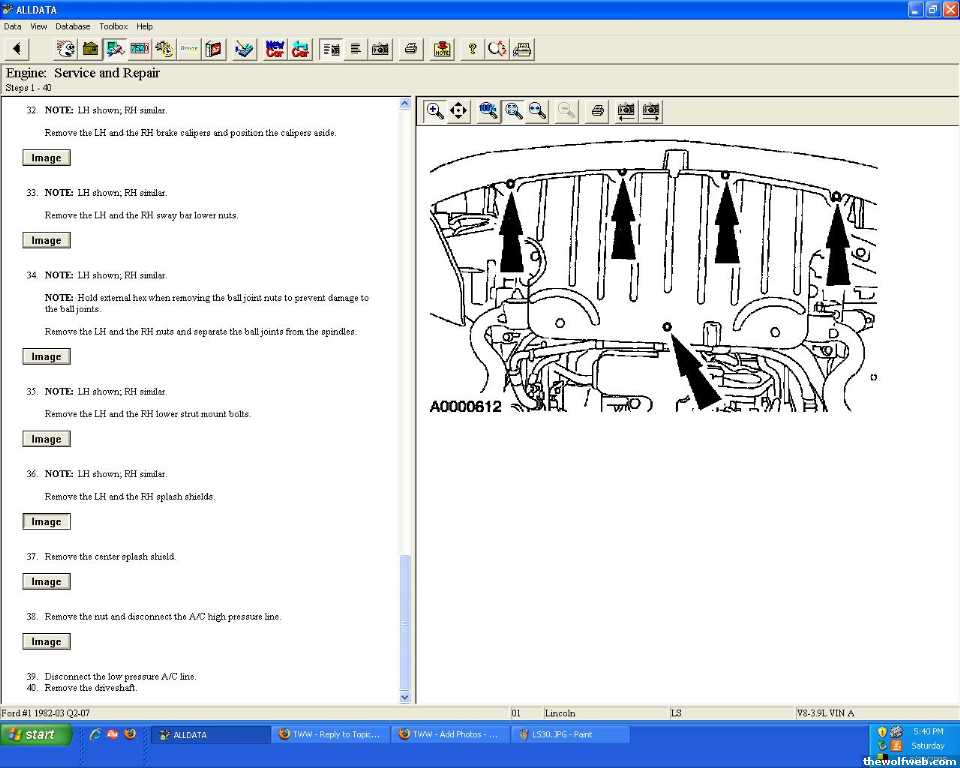Click the Windows Start button
Image resolution: width=960 pixels, height=768 pixels.
(x=36, y=734)
